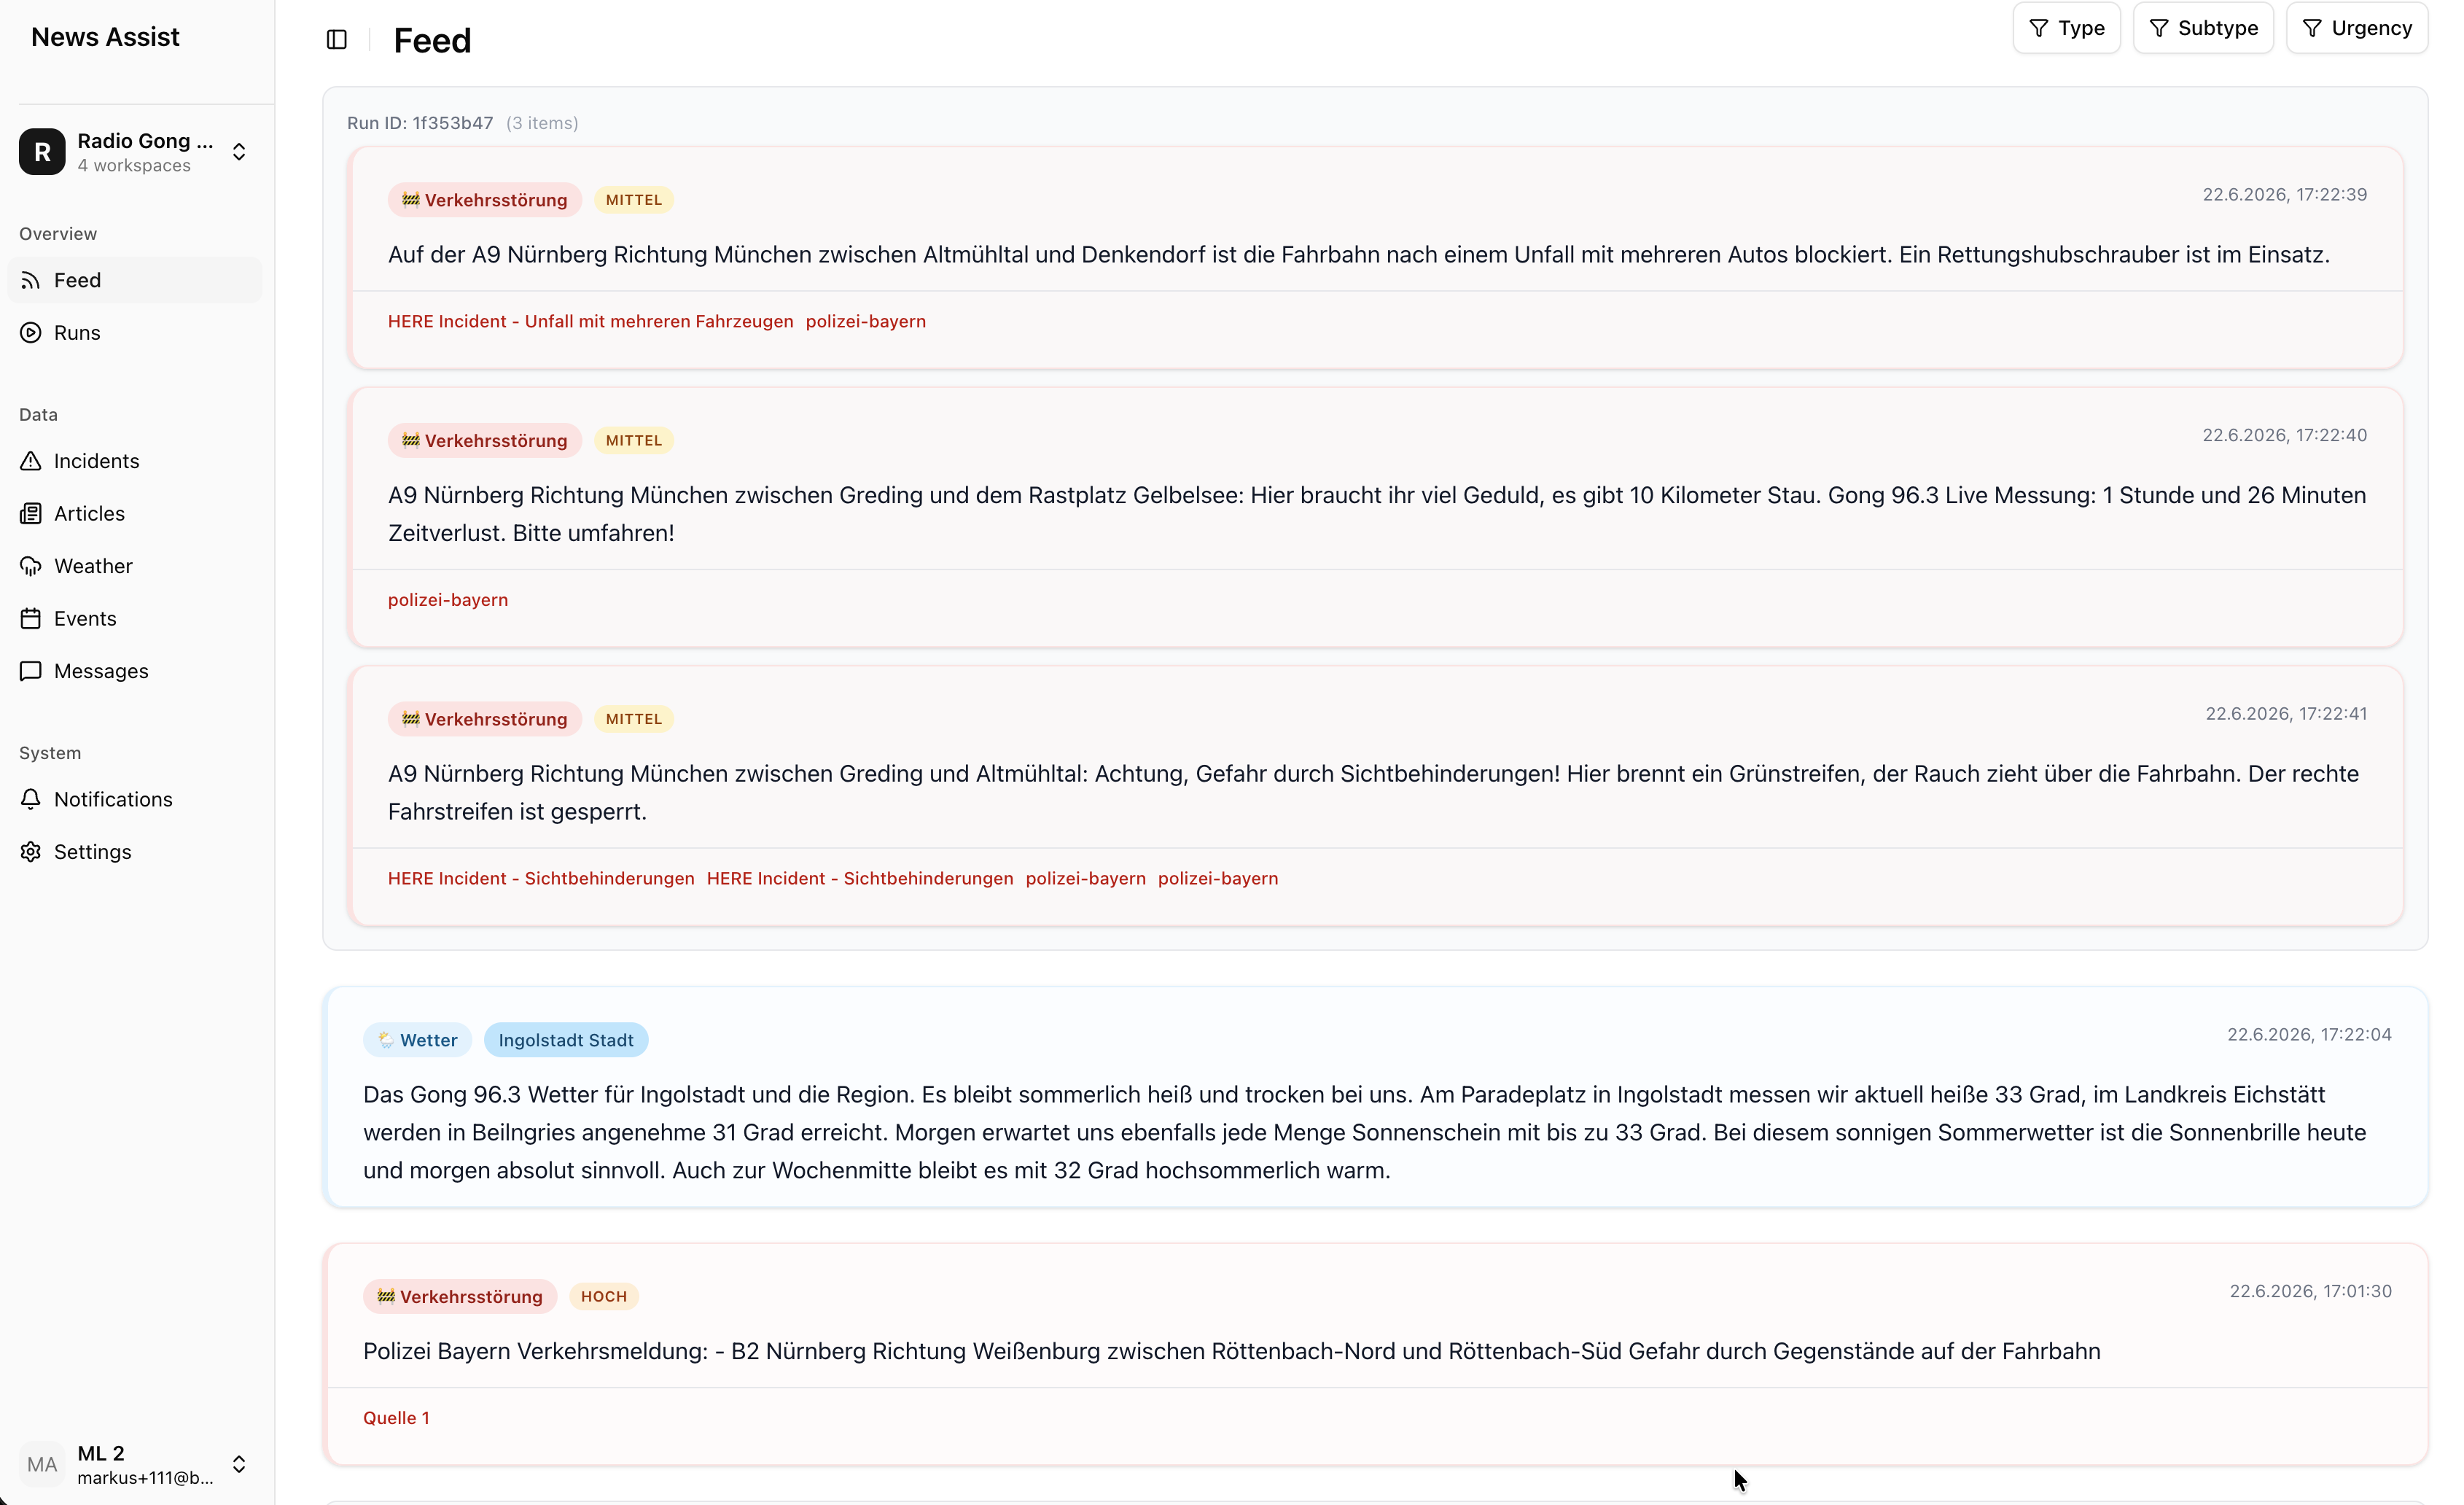Open polizei-bayern source in the Rettungshubschrauber card

(x=865, y=321)
